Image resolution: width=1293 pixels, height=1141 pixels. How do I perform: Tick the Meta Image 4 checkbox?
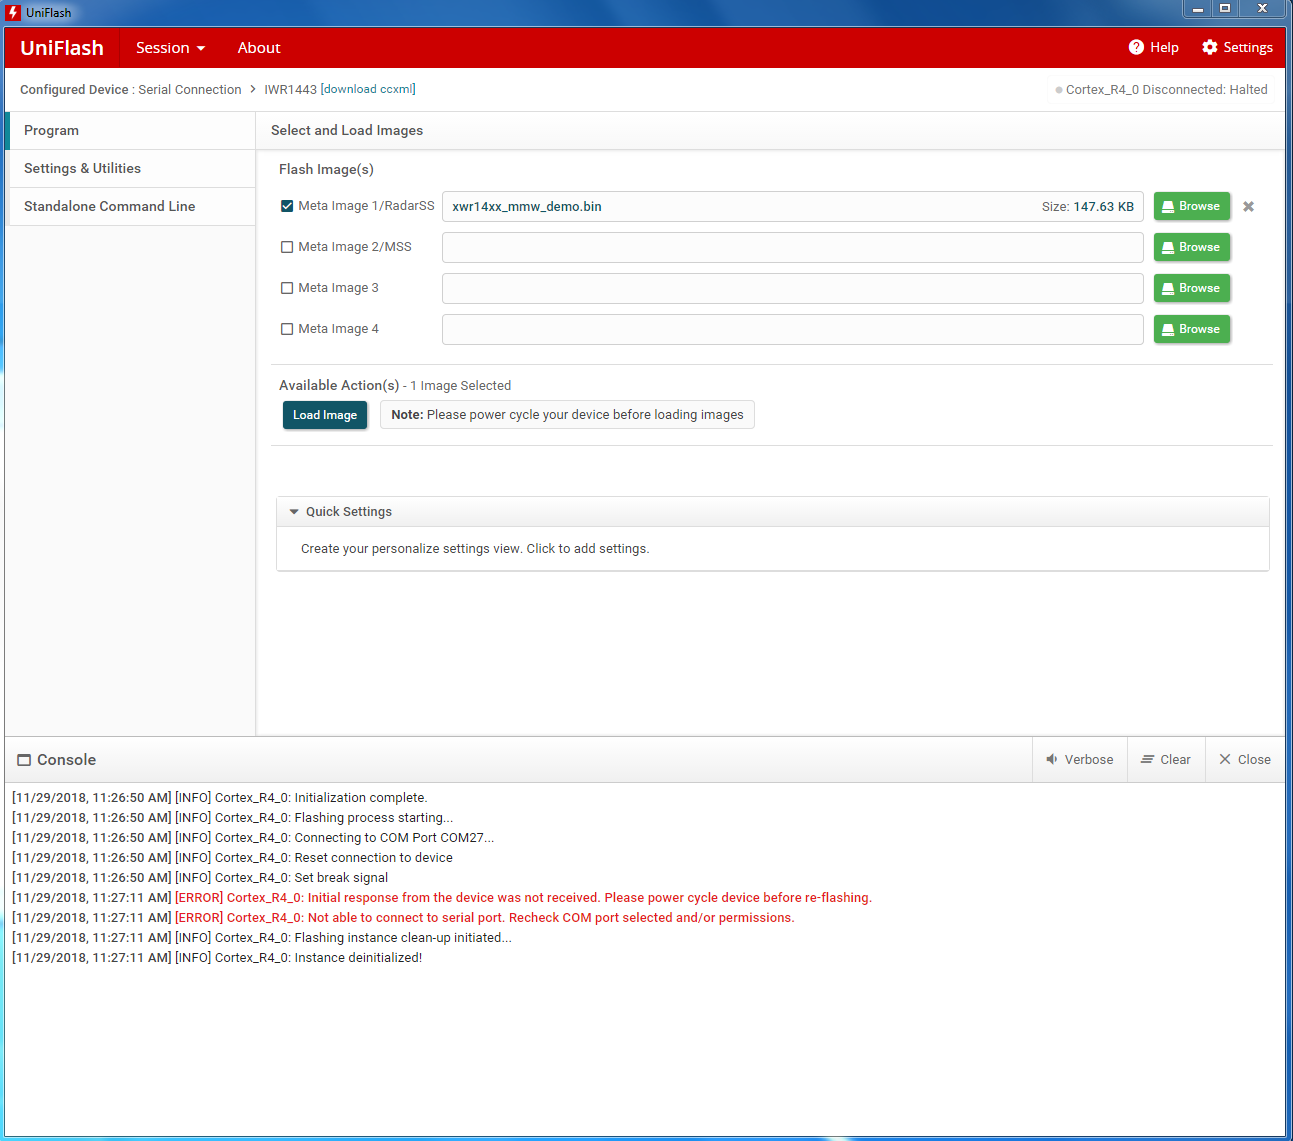point(287,329)
